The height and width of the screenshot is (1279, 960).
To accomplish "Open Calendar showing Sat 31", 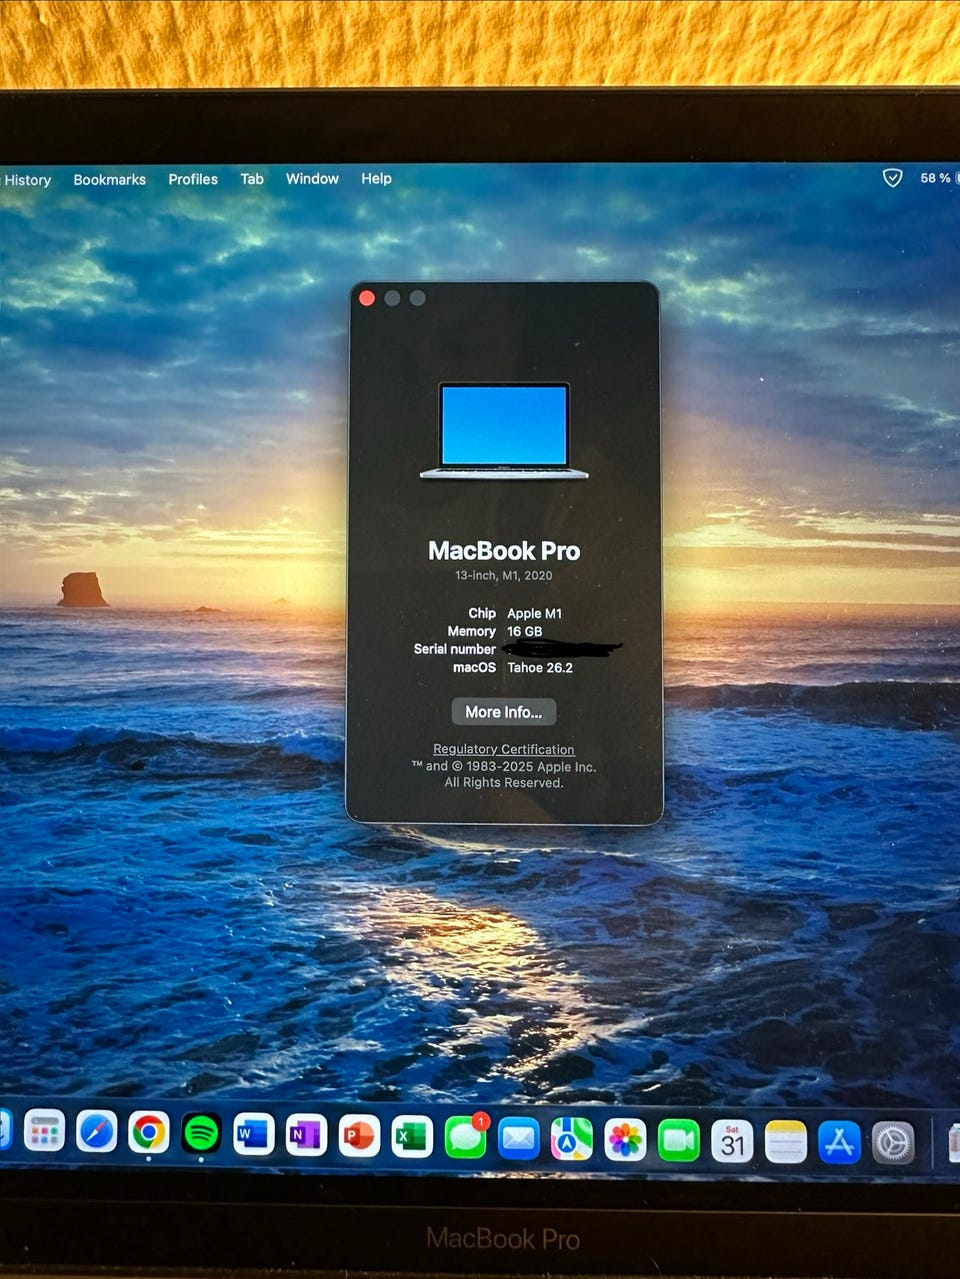I will pyautogui.click(x=733, y=1142).
